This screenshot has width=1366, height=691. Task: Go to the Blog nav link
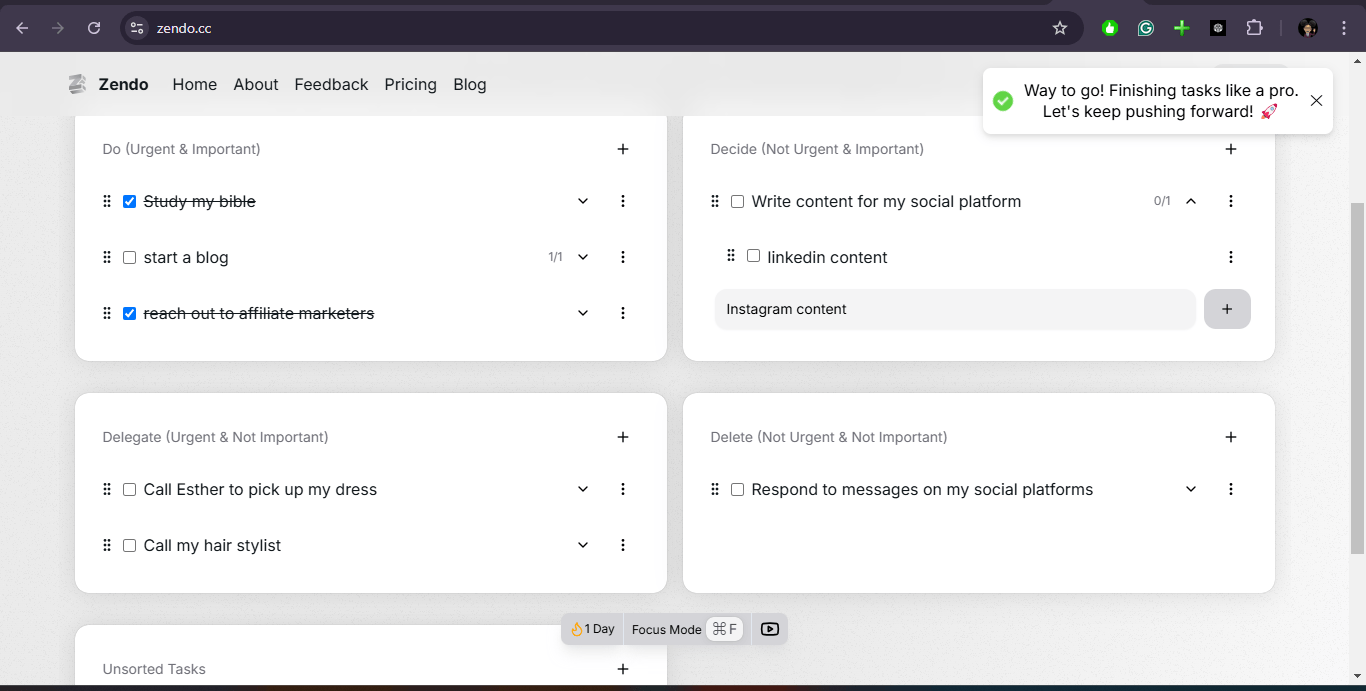coord(469,85)
